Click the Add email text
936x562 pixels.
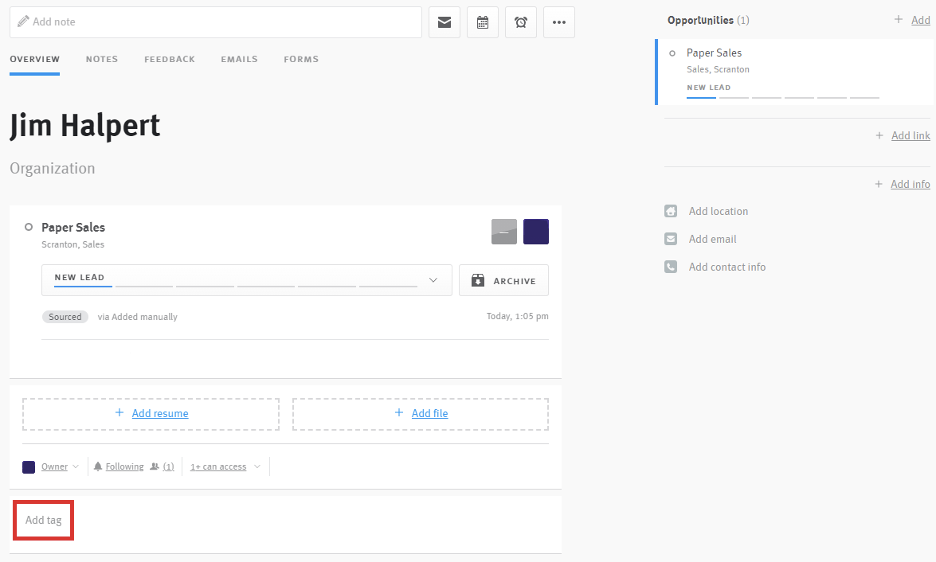pyautogui.click(x=713, y=239)
